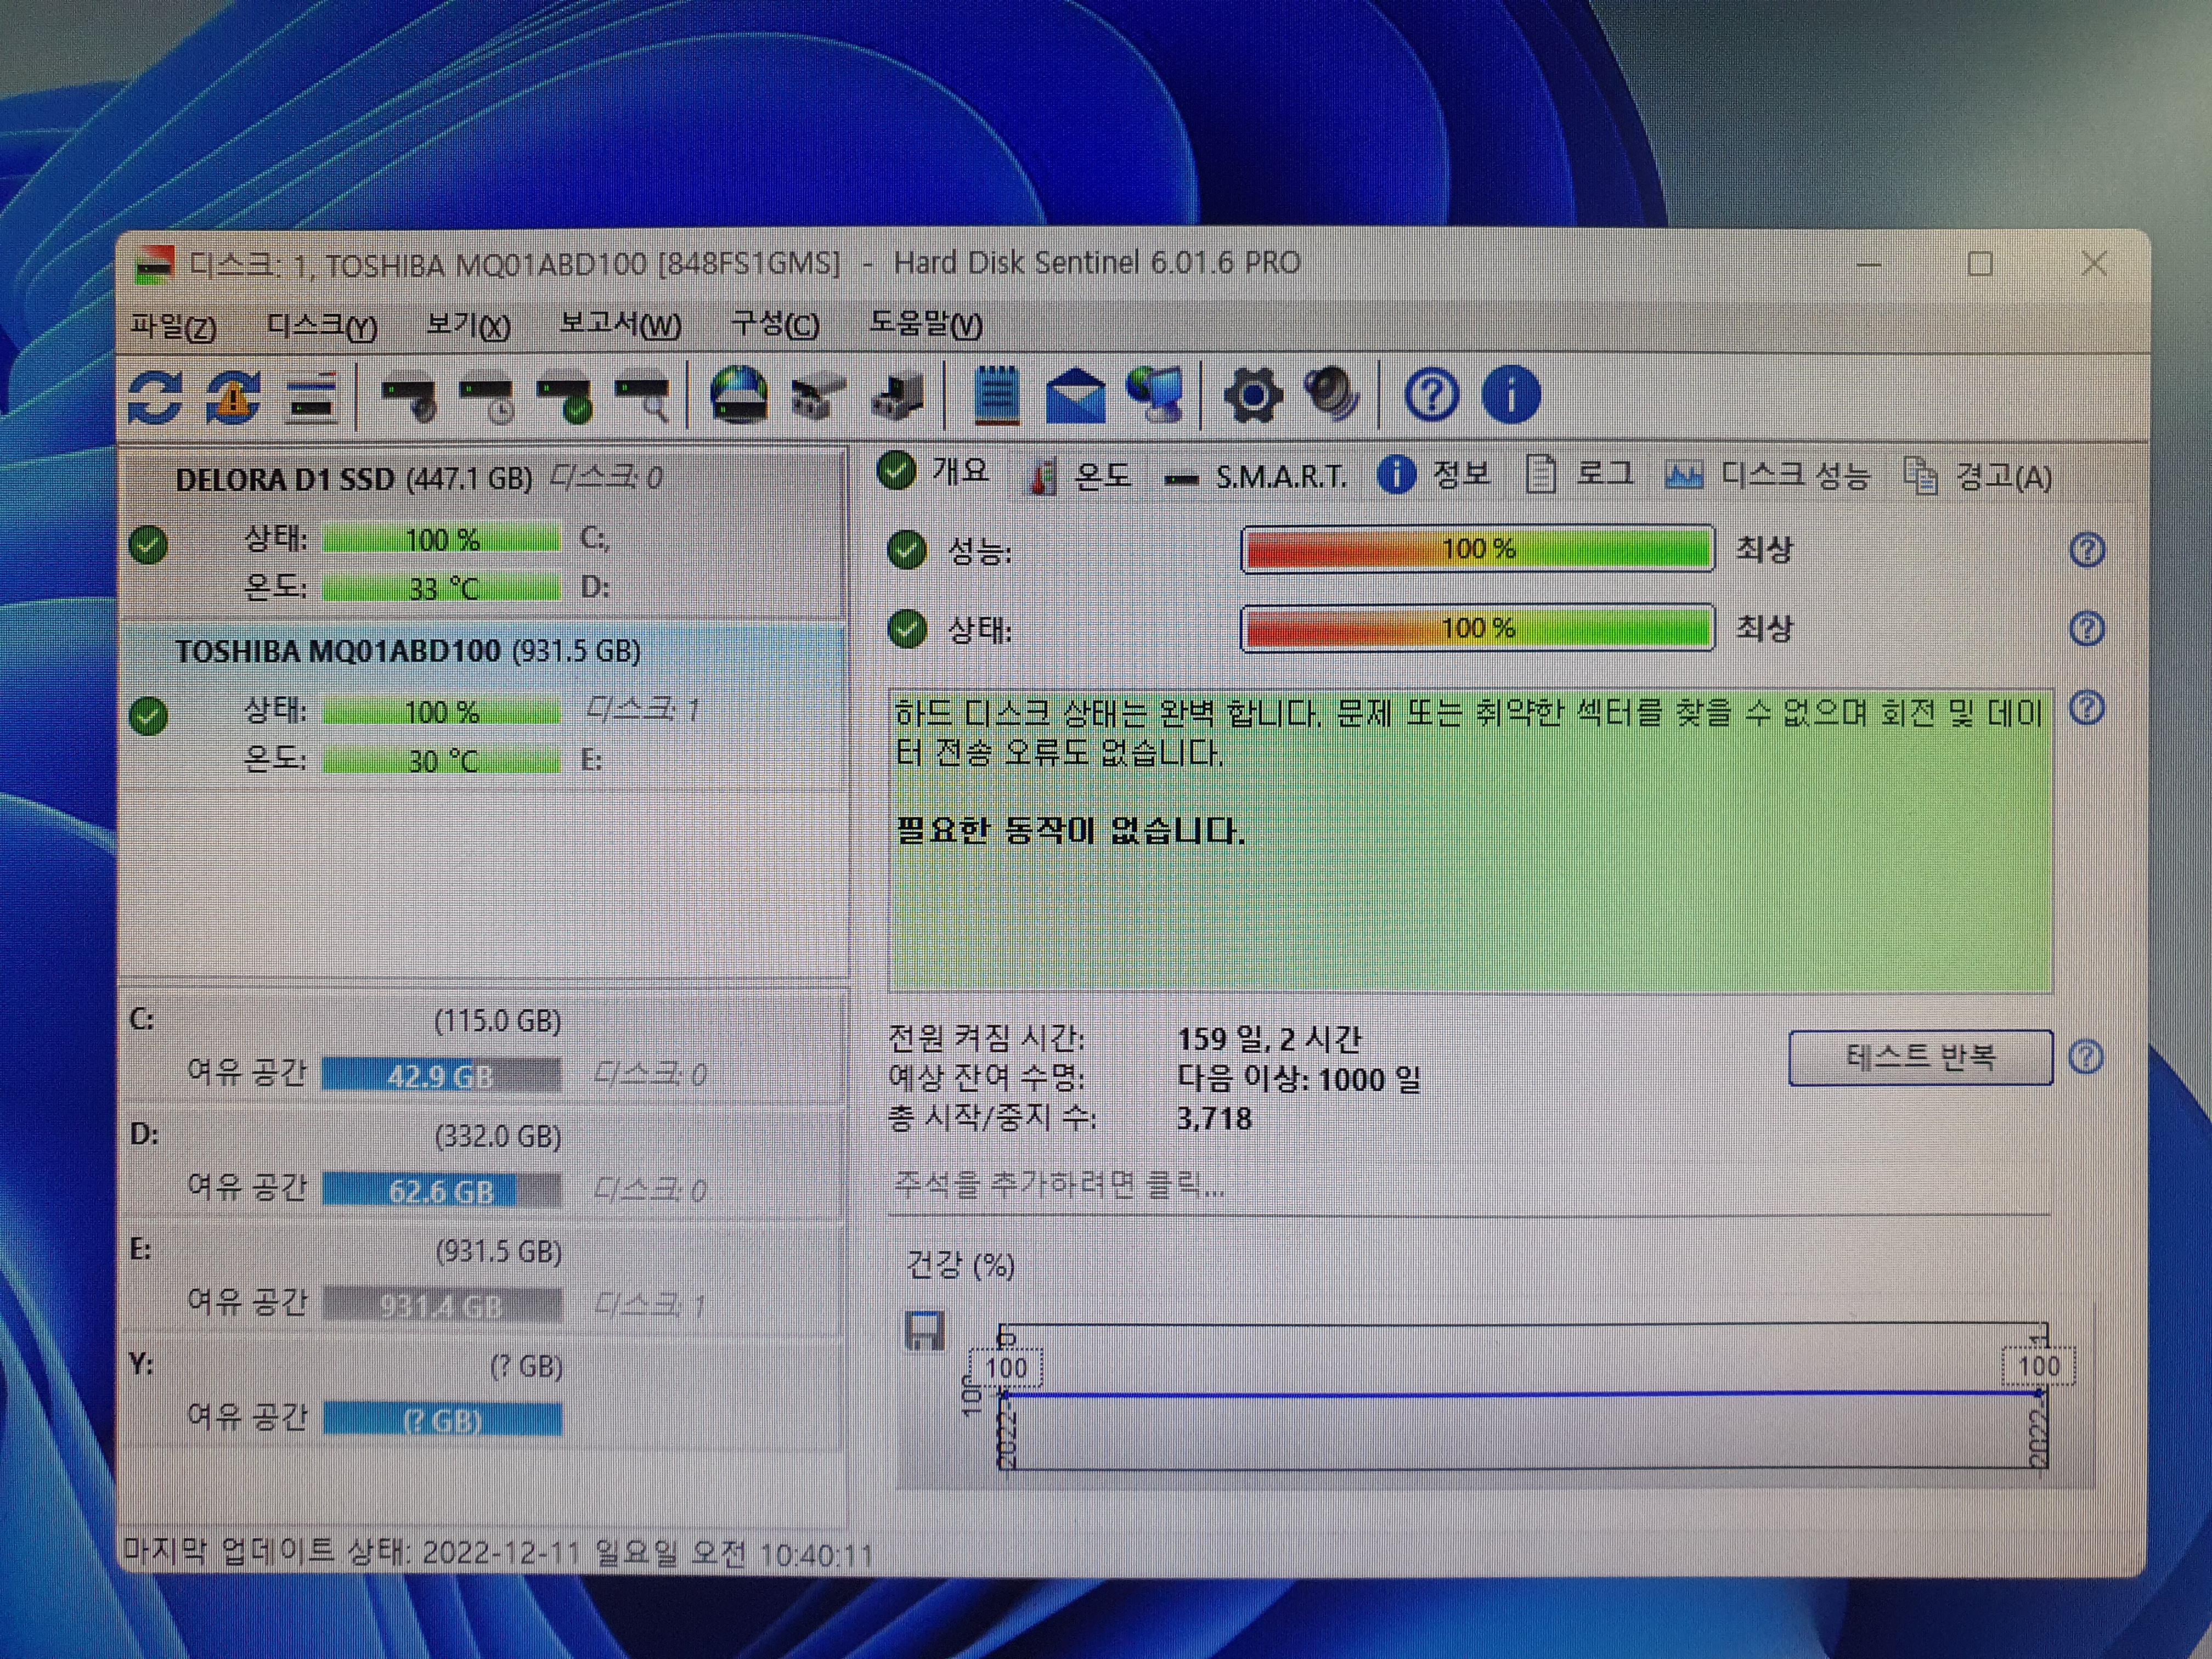Click the power-on time 159 일, 2 시간

[1269, 1039]
